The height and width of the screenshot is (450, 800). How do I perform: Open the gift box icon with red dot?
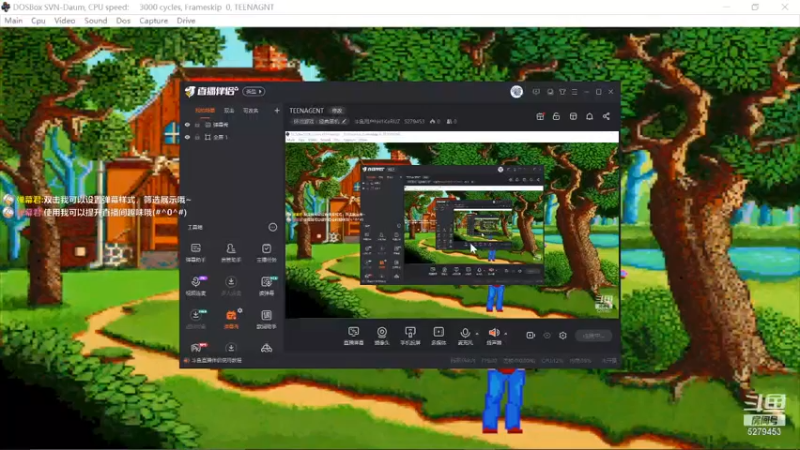pos(540,116)
